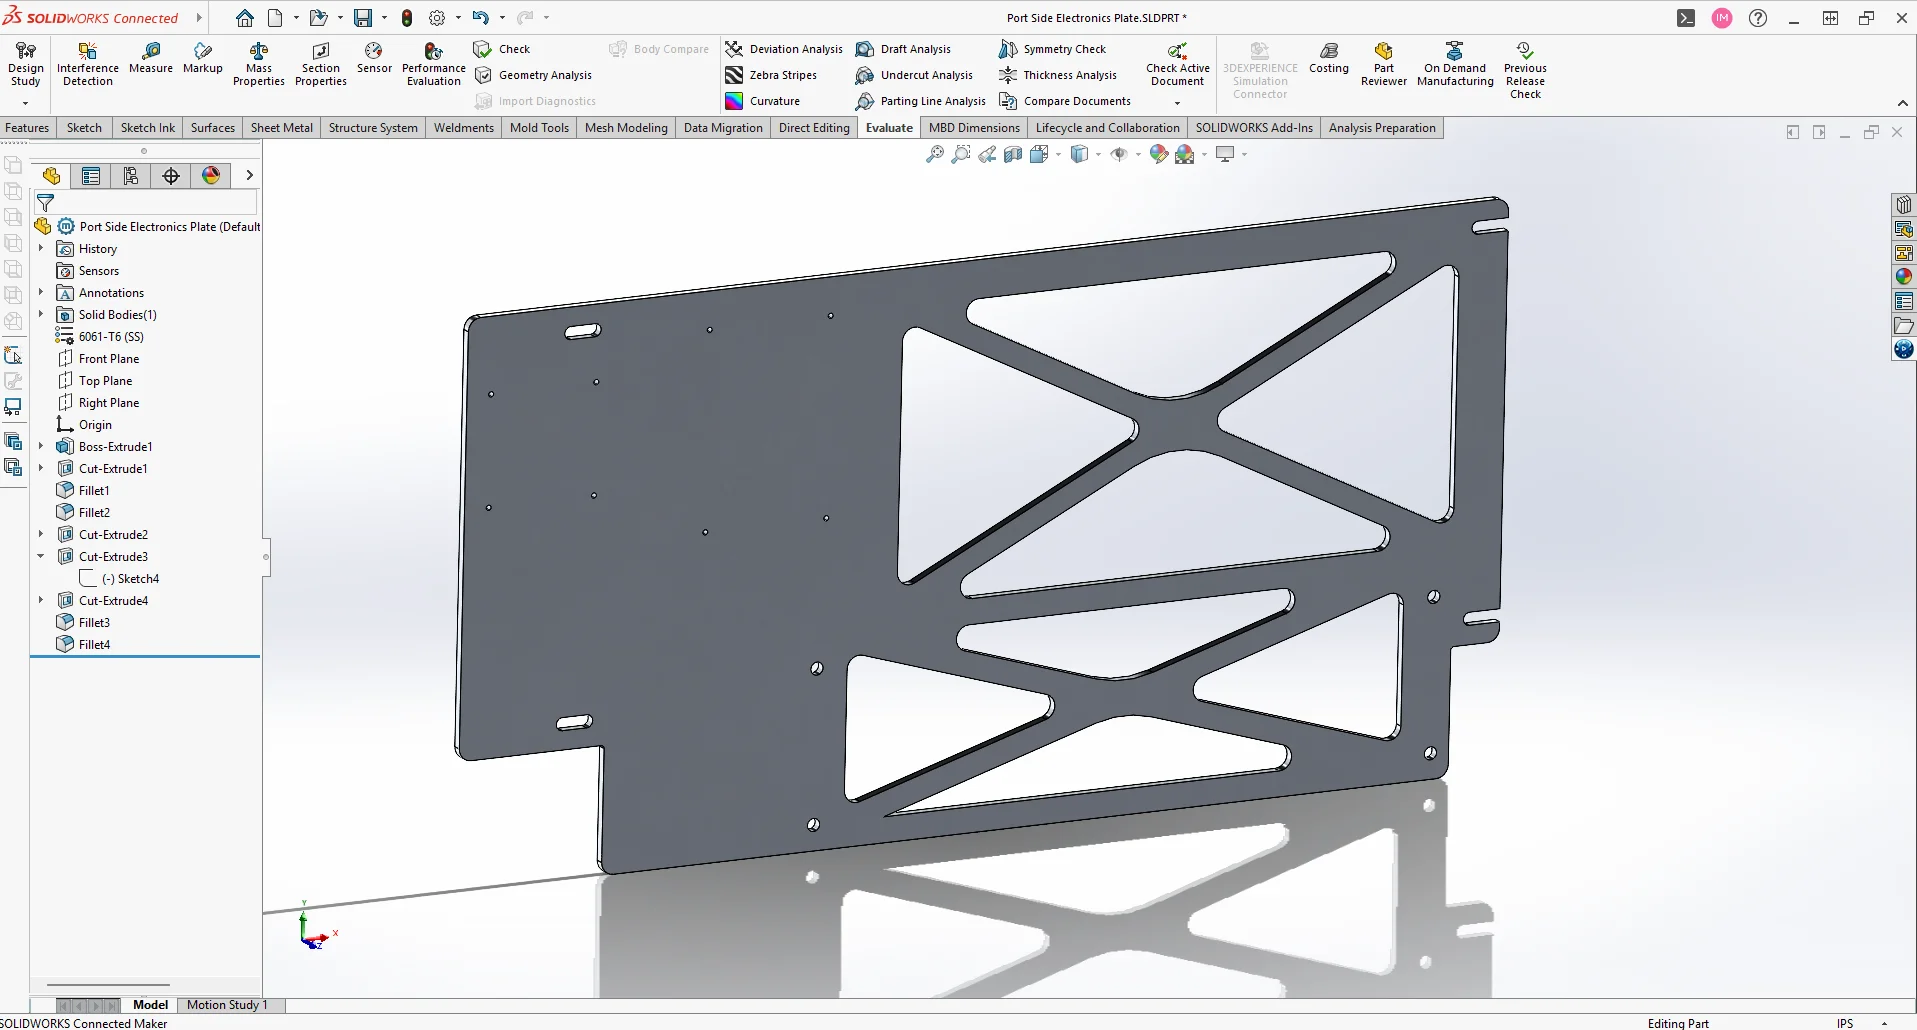Expand the Cut-Extrude2 feature
This screenshot has height=1030, width=1917.
[x=41, y=535]
